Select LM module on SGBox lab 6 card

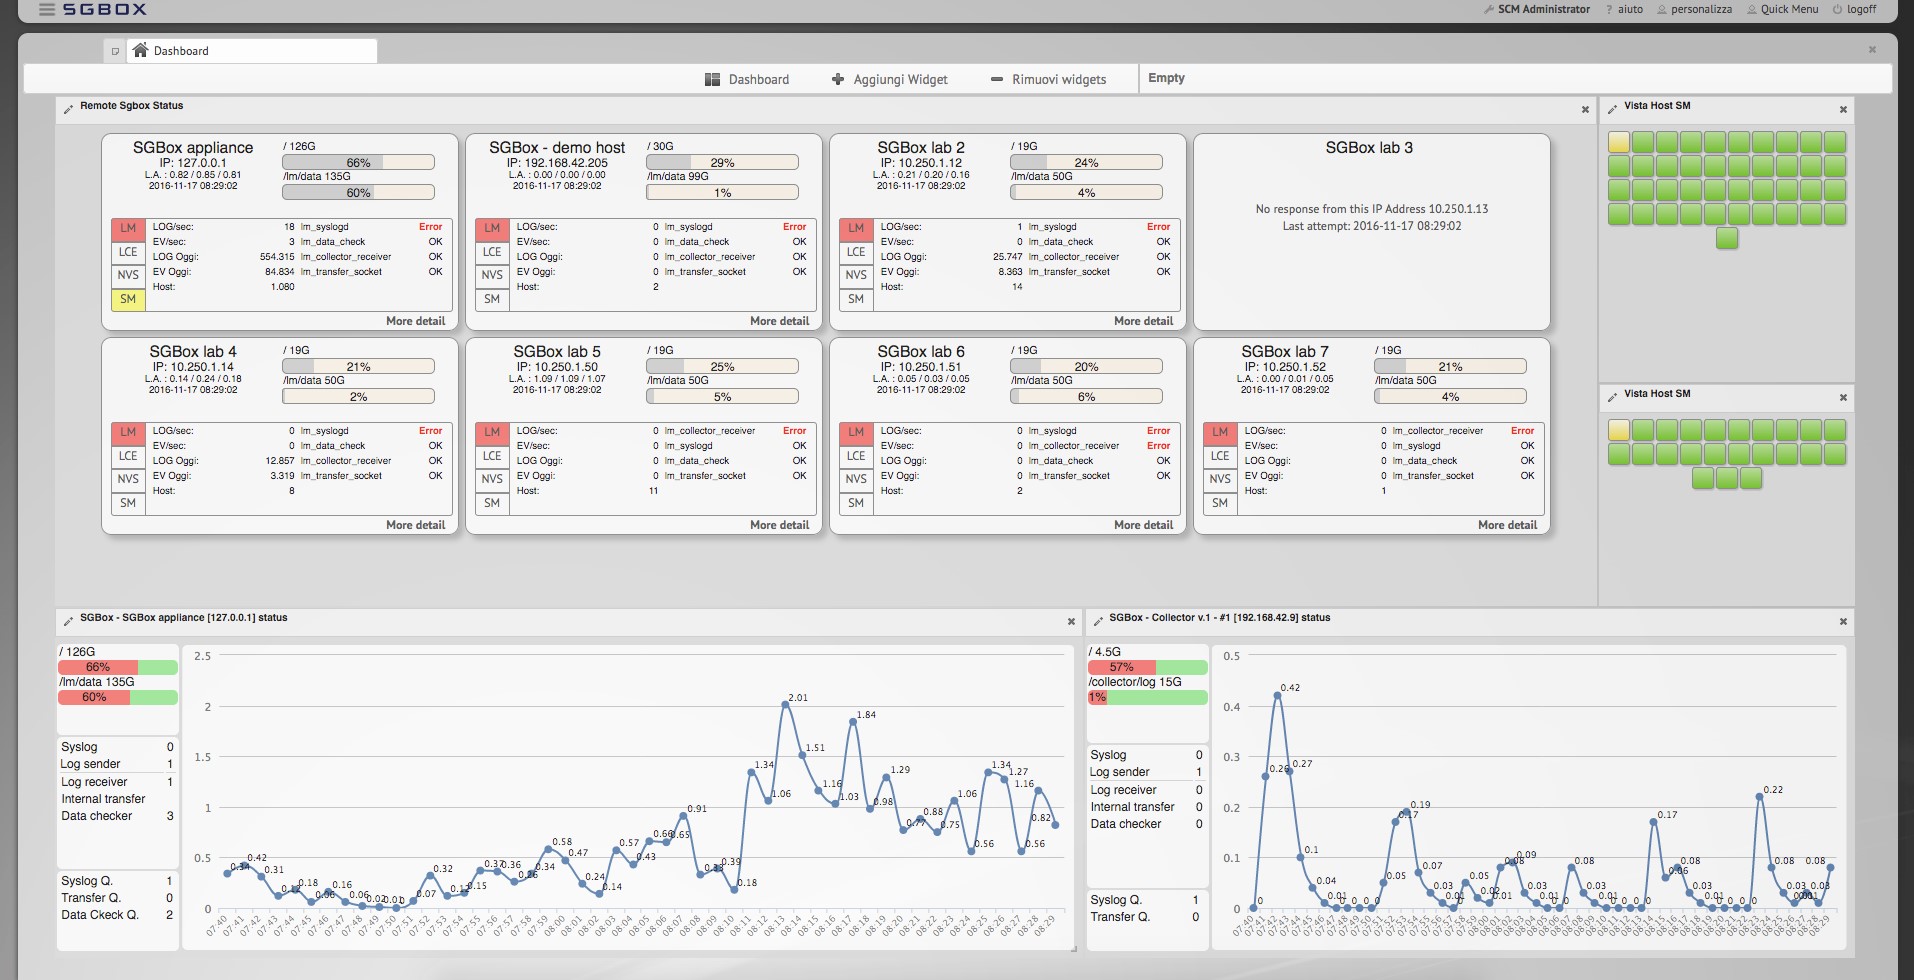pyautogui.click(x=856, y=433)
